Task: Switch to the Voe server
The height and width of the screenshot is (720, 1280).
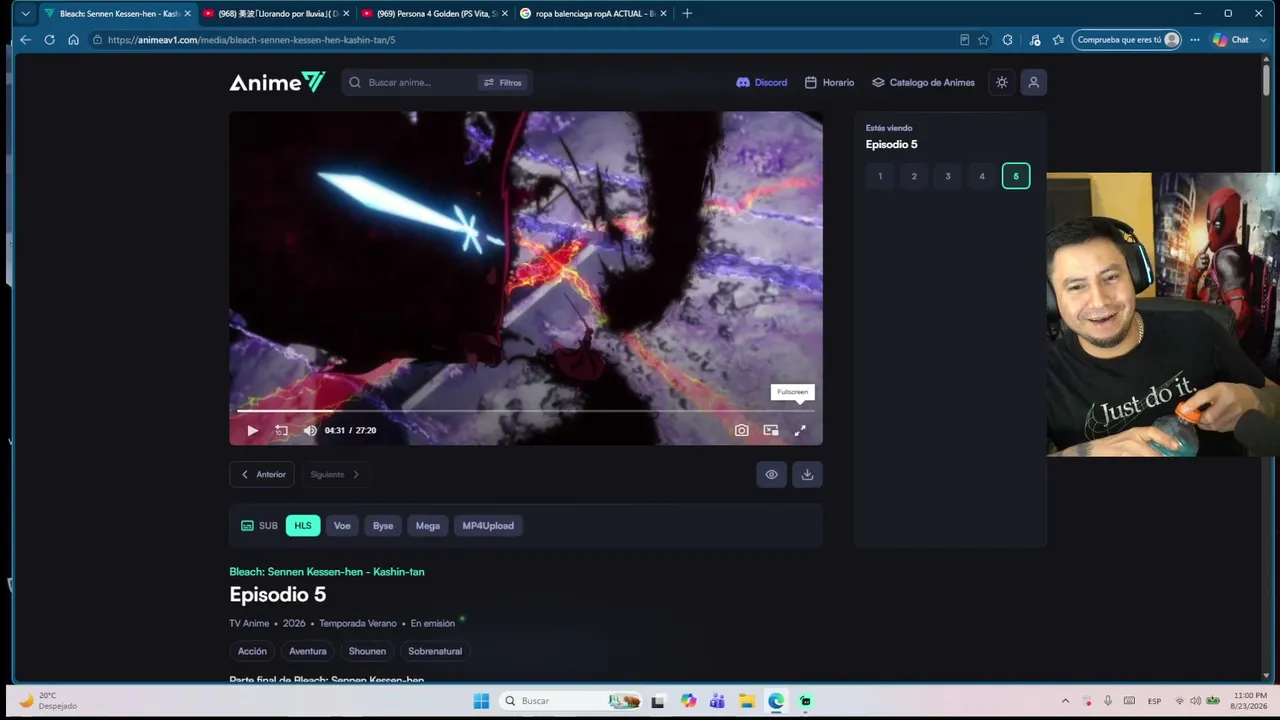Action: [x=342, y=526]
